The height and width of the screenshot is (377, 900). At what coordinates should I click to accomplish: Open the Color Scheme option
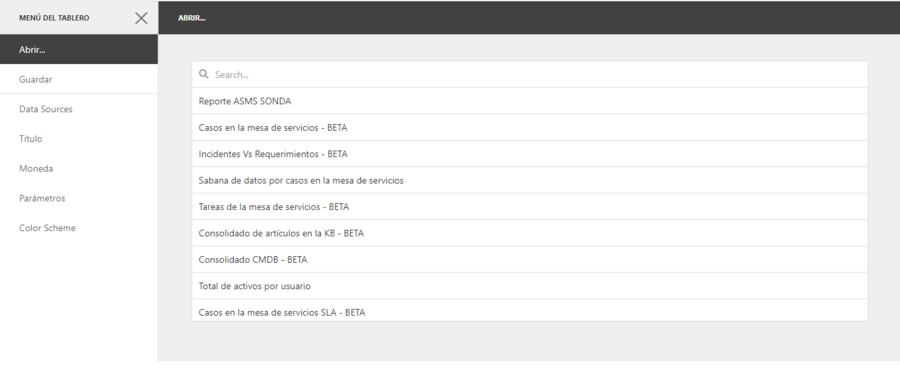point(79,228)
